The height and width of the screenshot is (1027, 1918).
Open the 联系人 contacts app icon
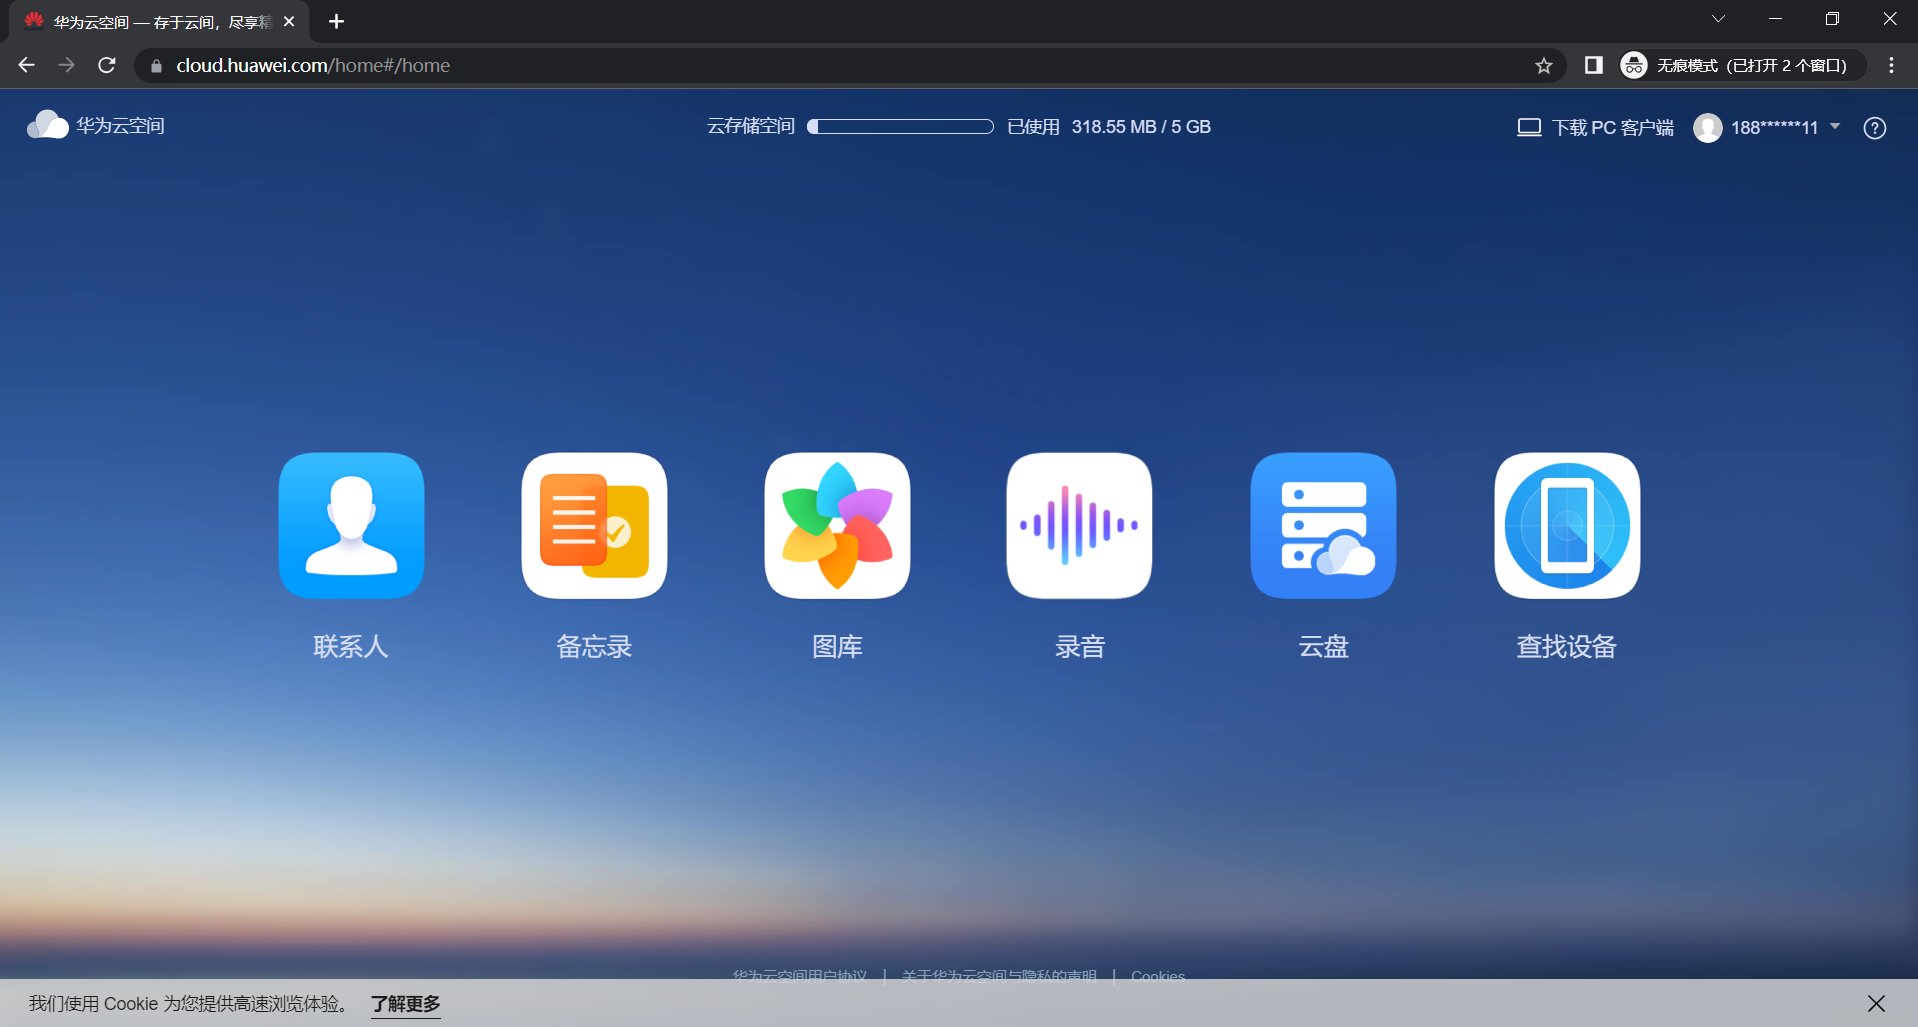[x=351, y=526]
